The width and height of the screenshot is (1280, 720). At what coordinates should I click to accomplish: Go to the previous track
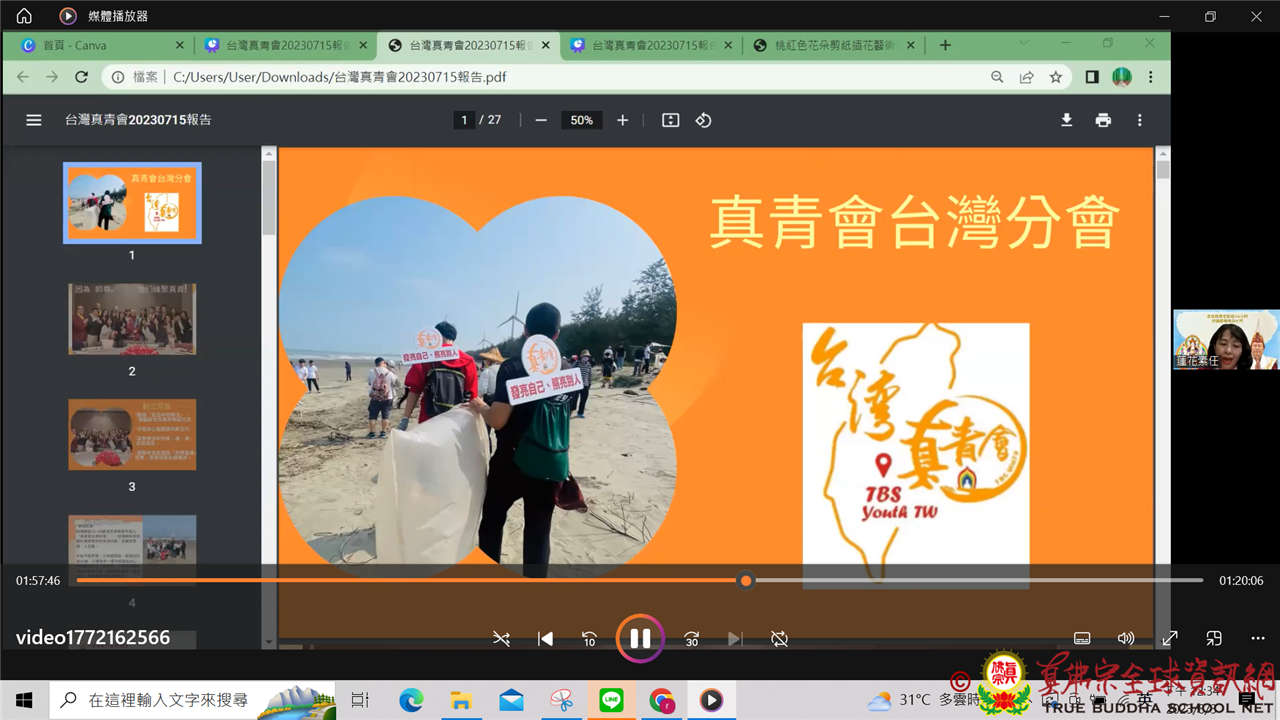[545, 638]
